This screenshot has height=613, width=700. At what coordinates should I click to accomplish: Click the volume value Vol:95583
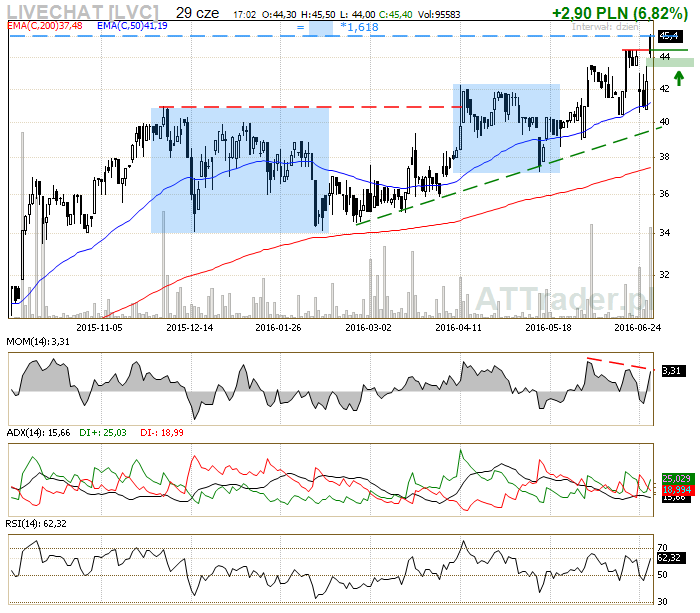tap(439, 15)
